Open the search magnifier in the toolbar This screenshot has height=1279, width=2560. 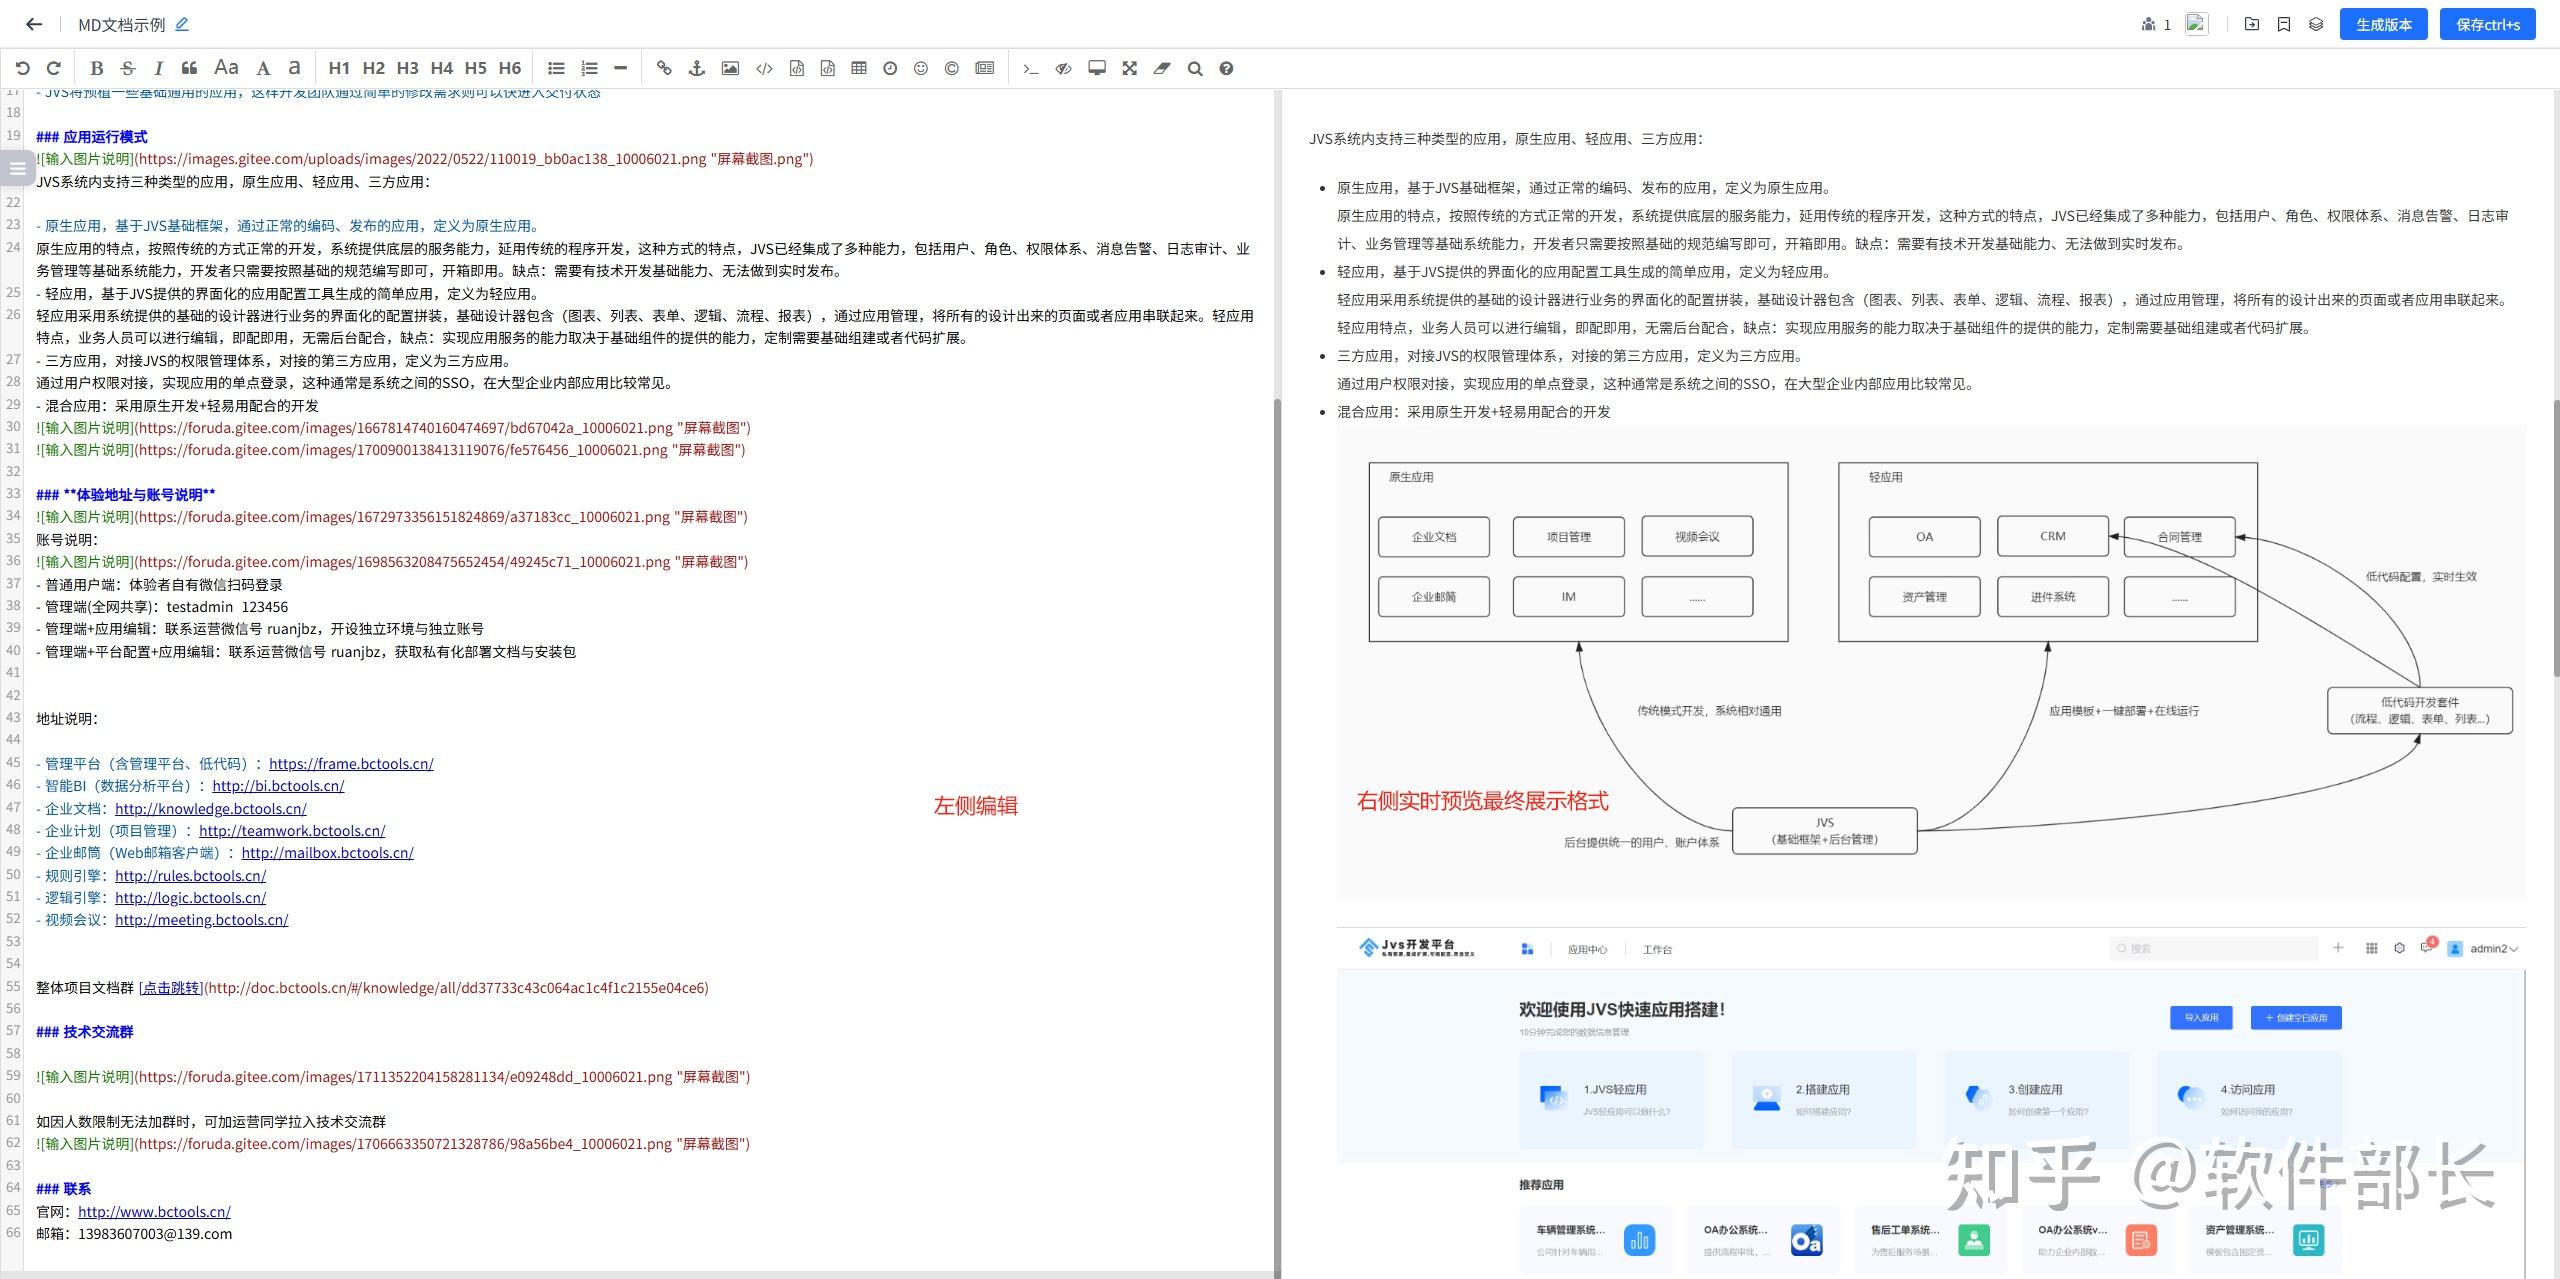point(1194,68)
